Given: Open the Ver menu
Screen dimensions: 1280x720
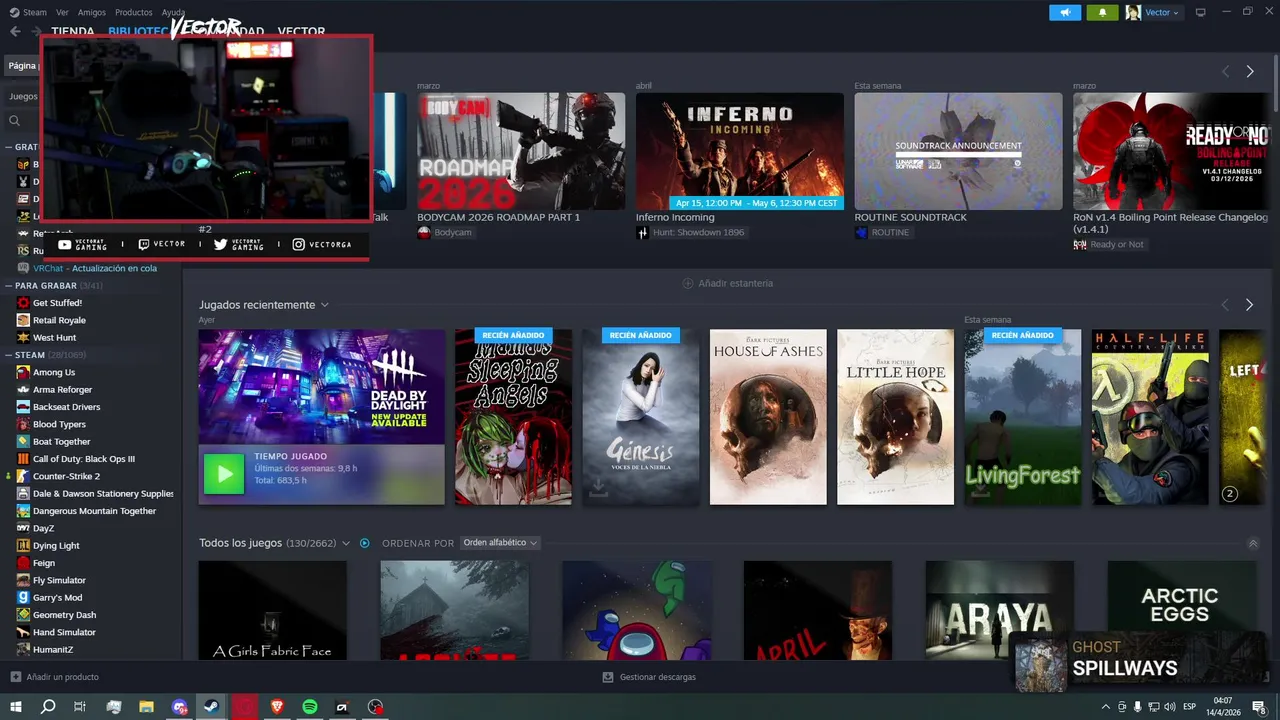Looking at the screenshot, I should coord(62,12).
